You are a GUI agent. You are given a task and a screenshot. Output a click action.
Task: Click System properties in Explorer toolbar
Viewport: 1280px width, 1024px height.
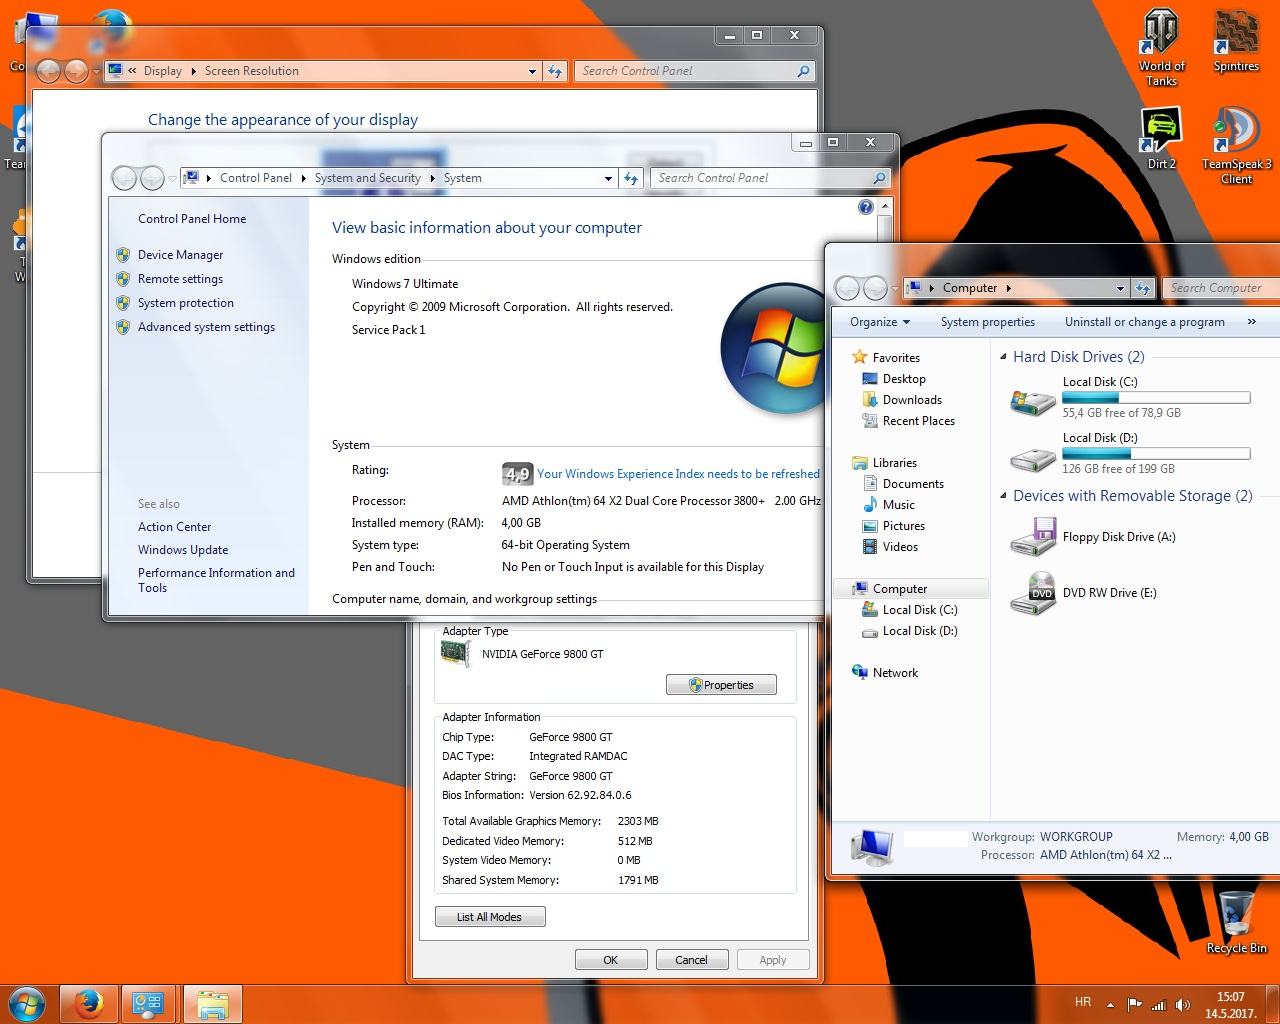point(987,322)
